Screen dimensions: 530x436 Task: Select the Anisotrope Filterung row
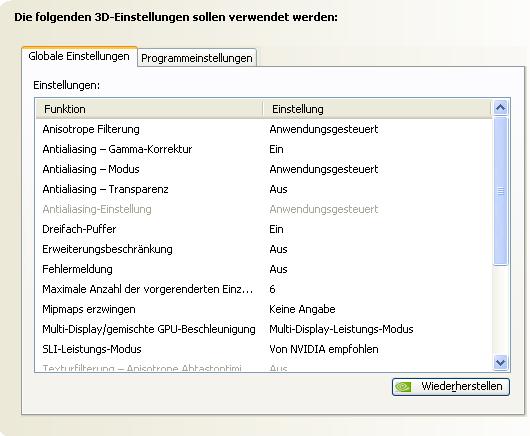tap(264, 129)
